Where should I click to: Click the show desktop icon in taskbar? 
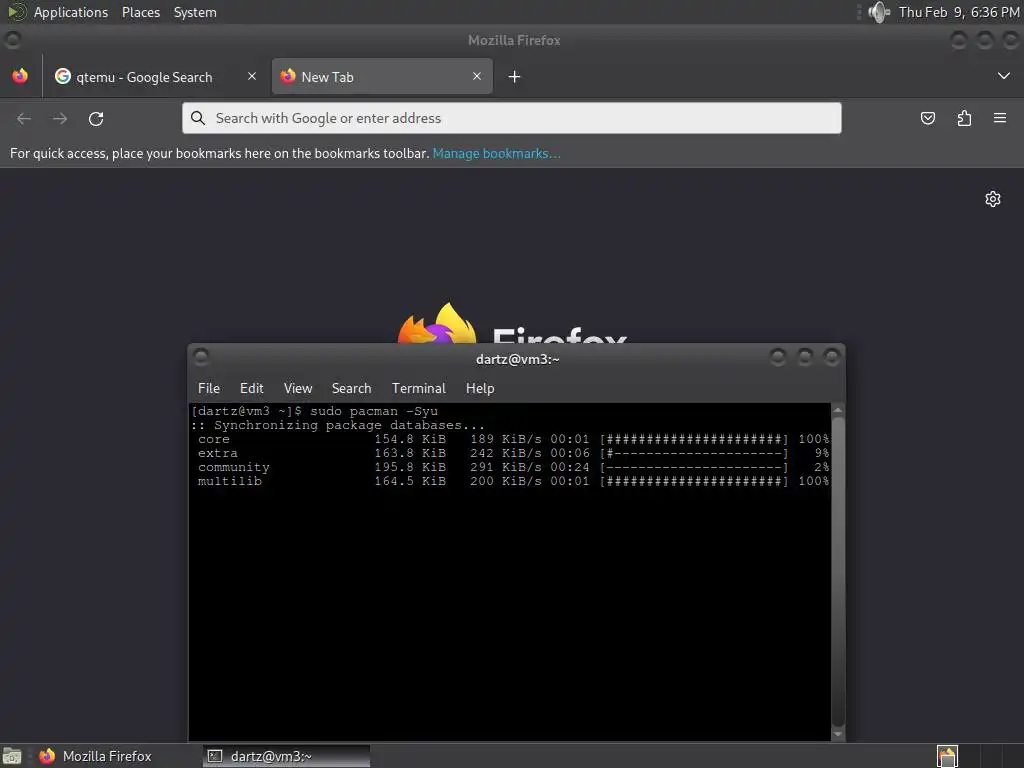pos(12,756)
